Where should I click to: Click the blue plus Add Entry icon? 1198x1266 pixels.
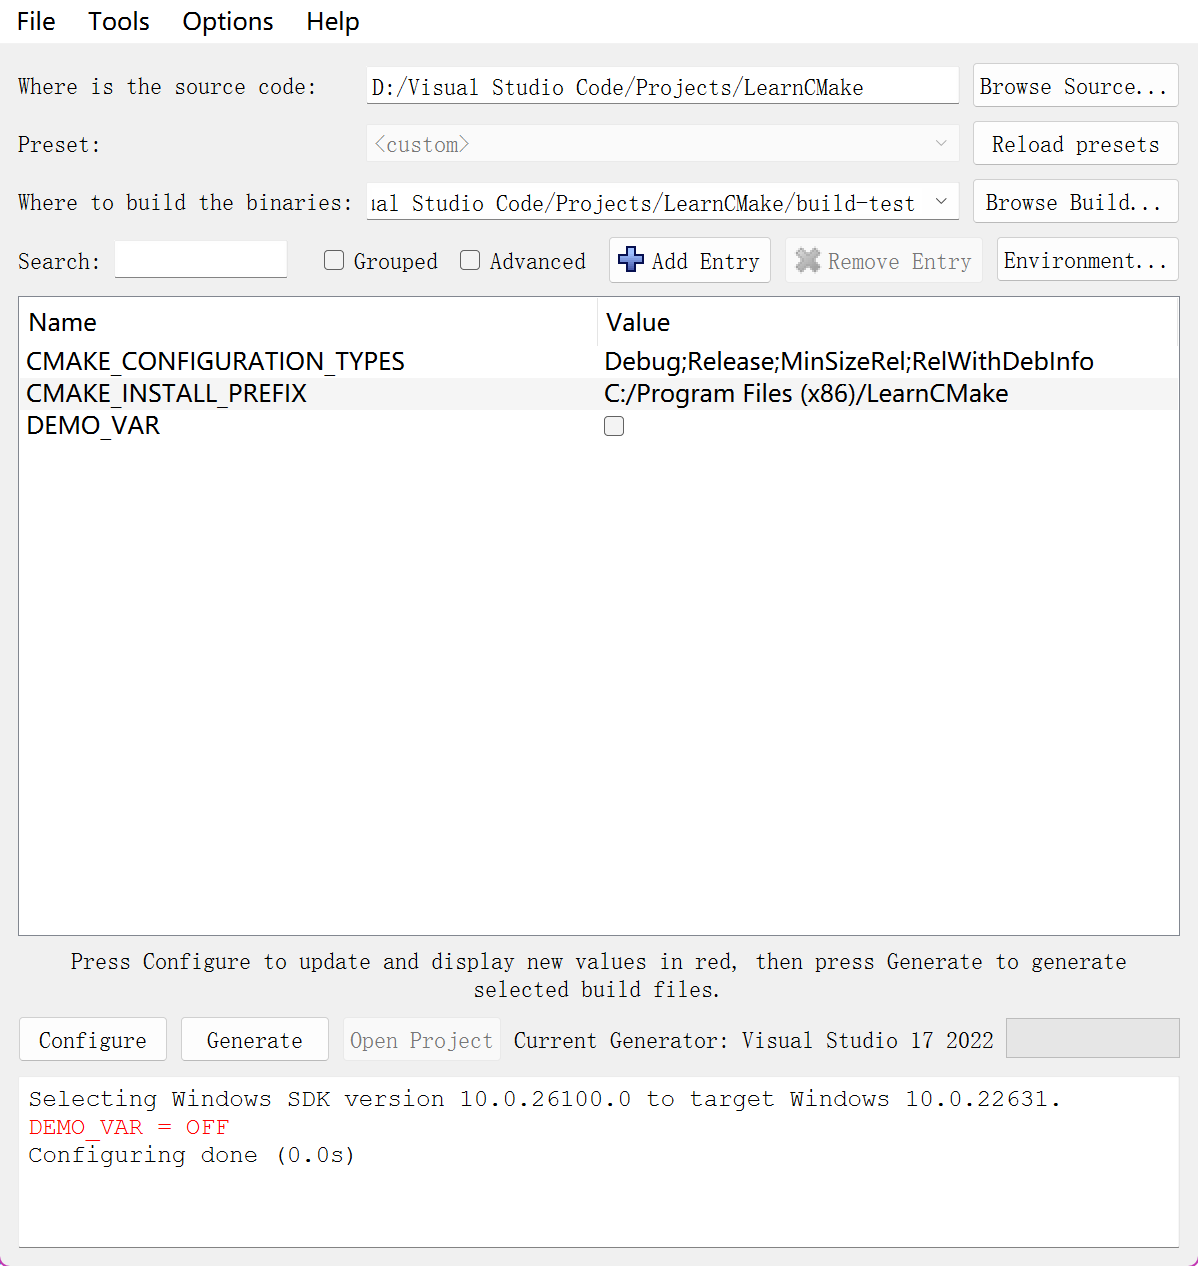[x=631, y=260]
